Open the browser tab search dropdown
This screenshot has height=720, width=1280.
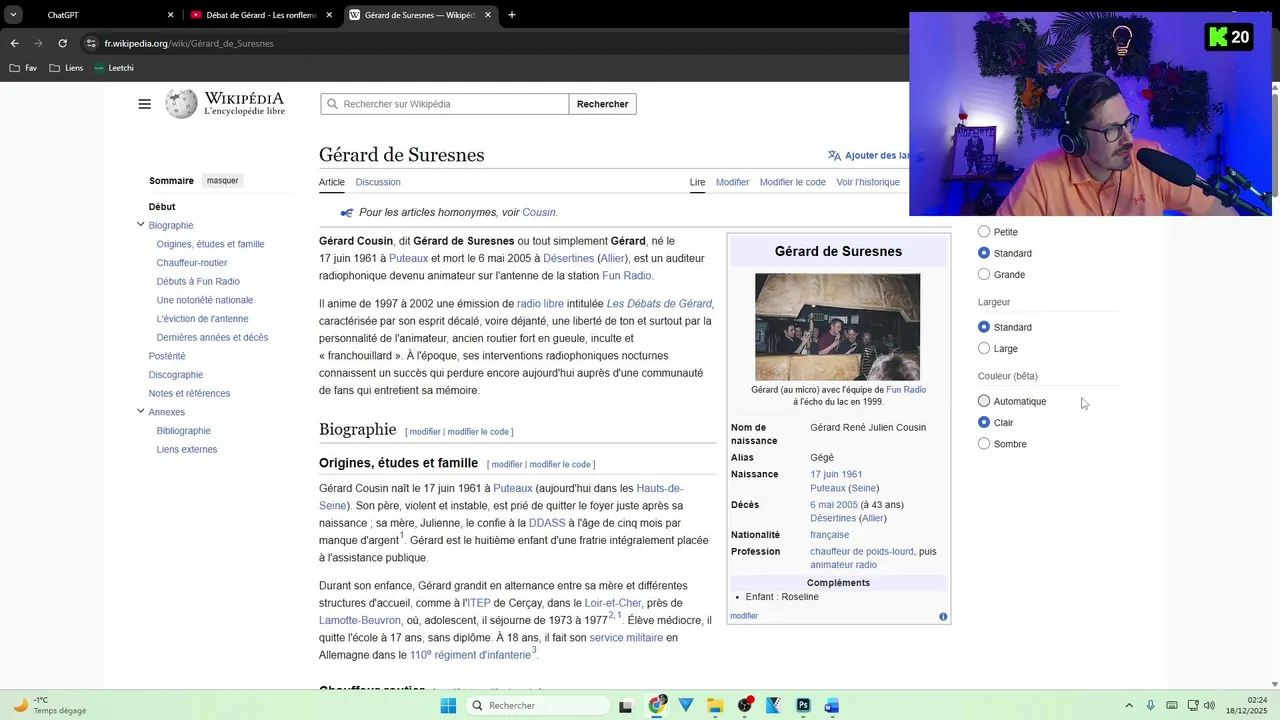[x=13, y=15]
